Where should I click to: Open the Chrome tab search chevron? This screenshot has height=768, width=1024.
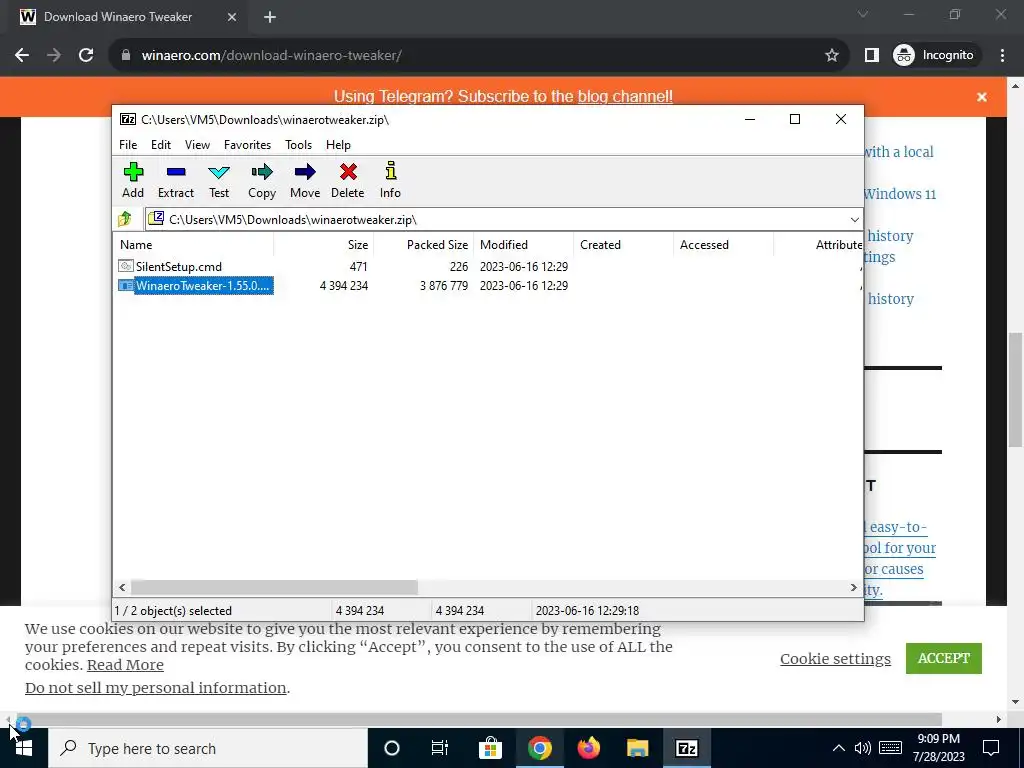point(863,14)
